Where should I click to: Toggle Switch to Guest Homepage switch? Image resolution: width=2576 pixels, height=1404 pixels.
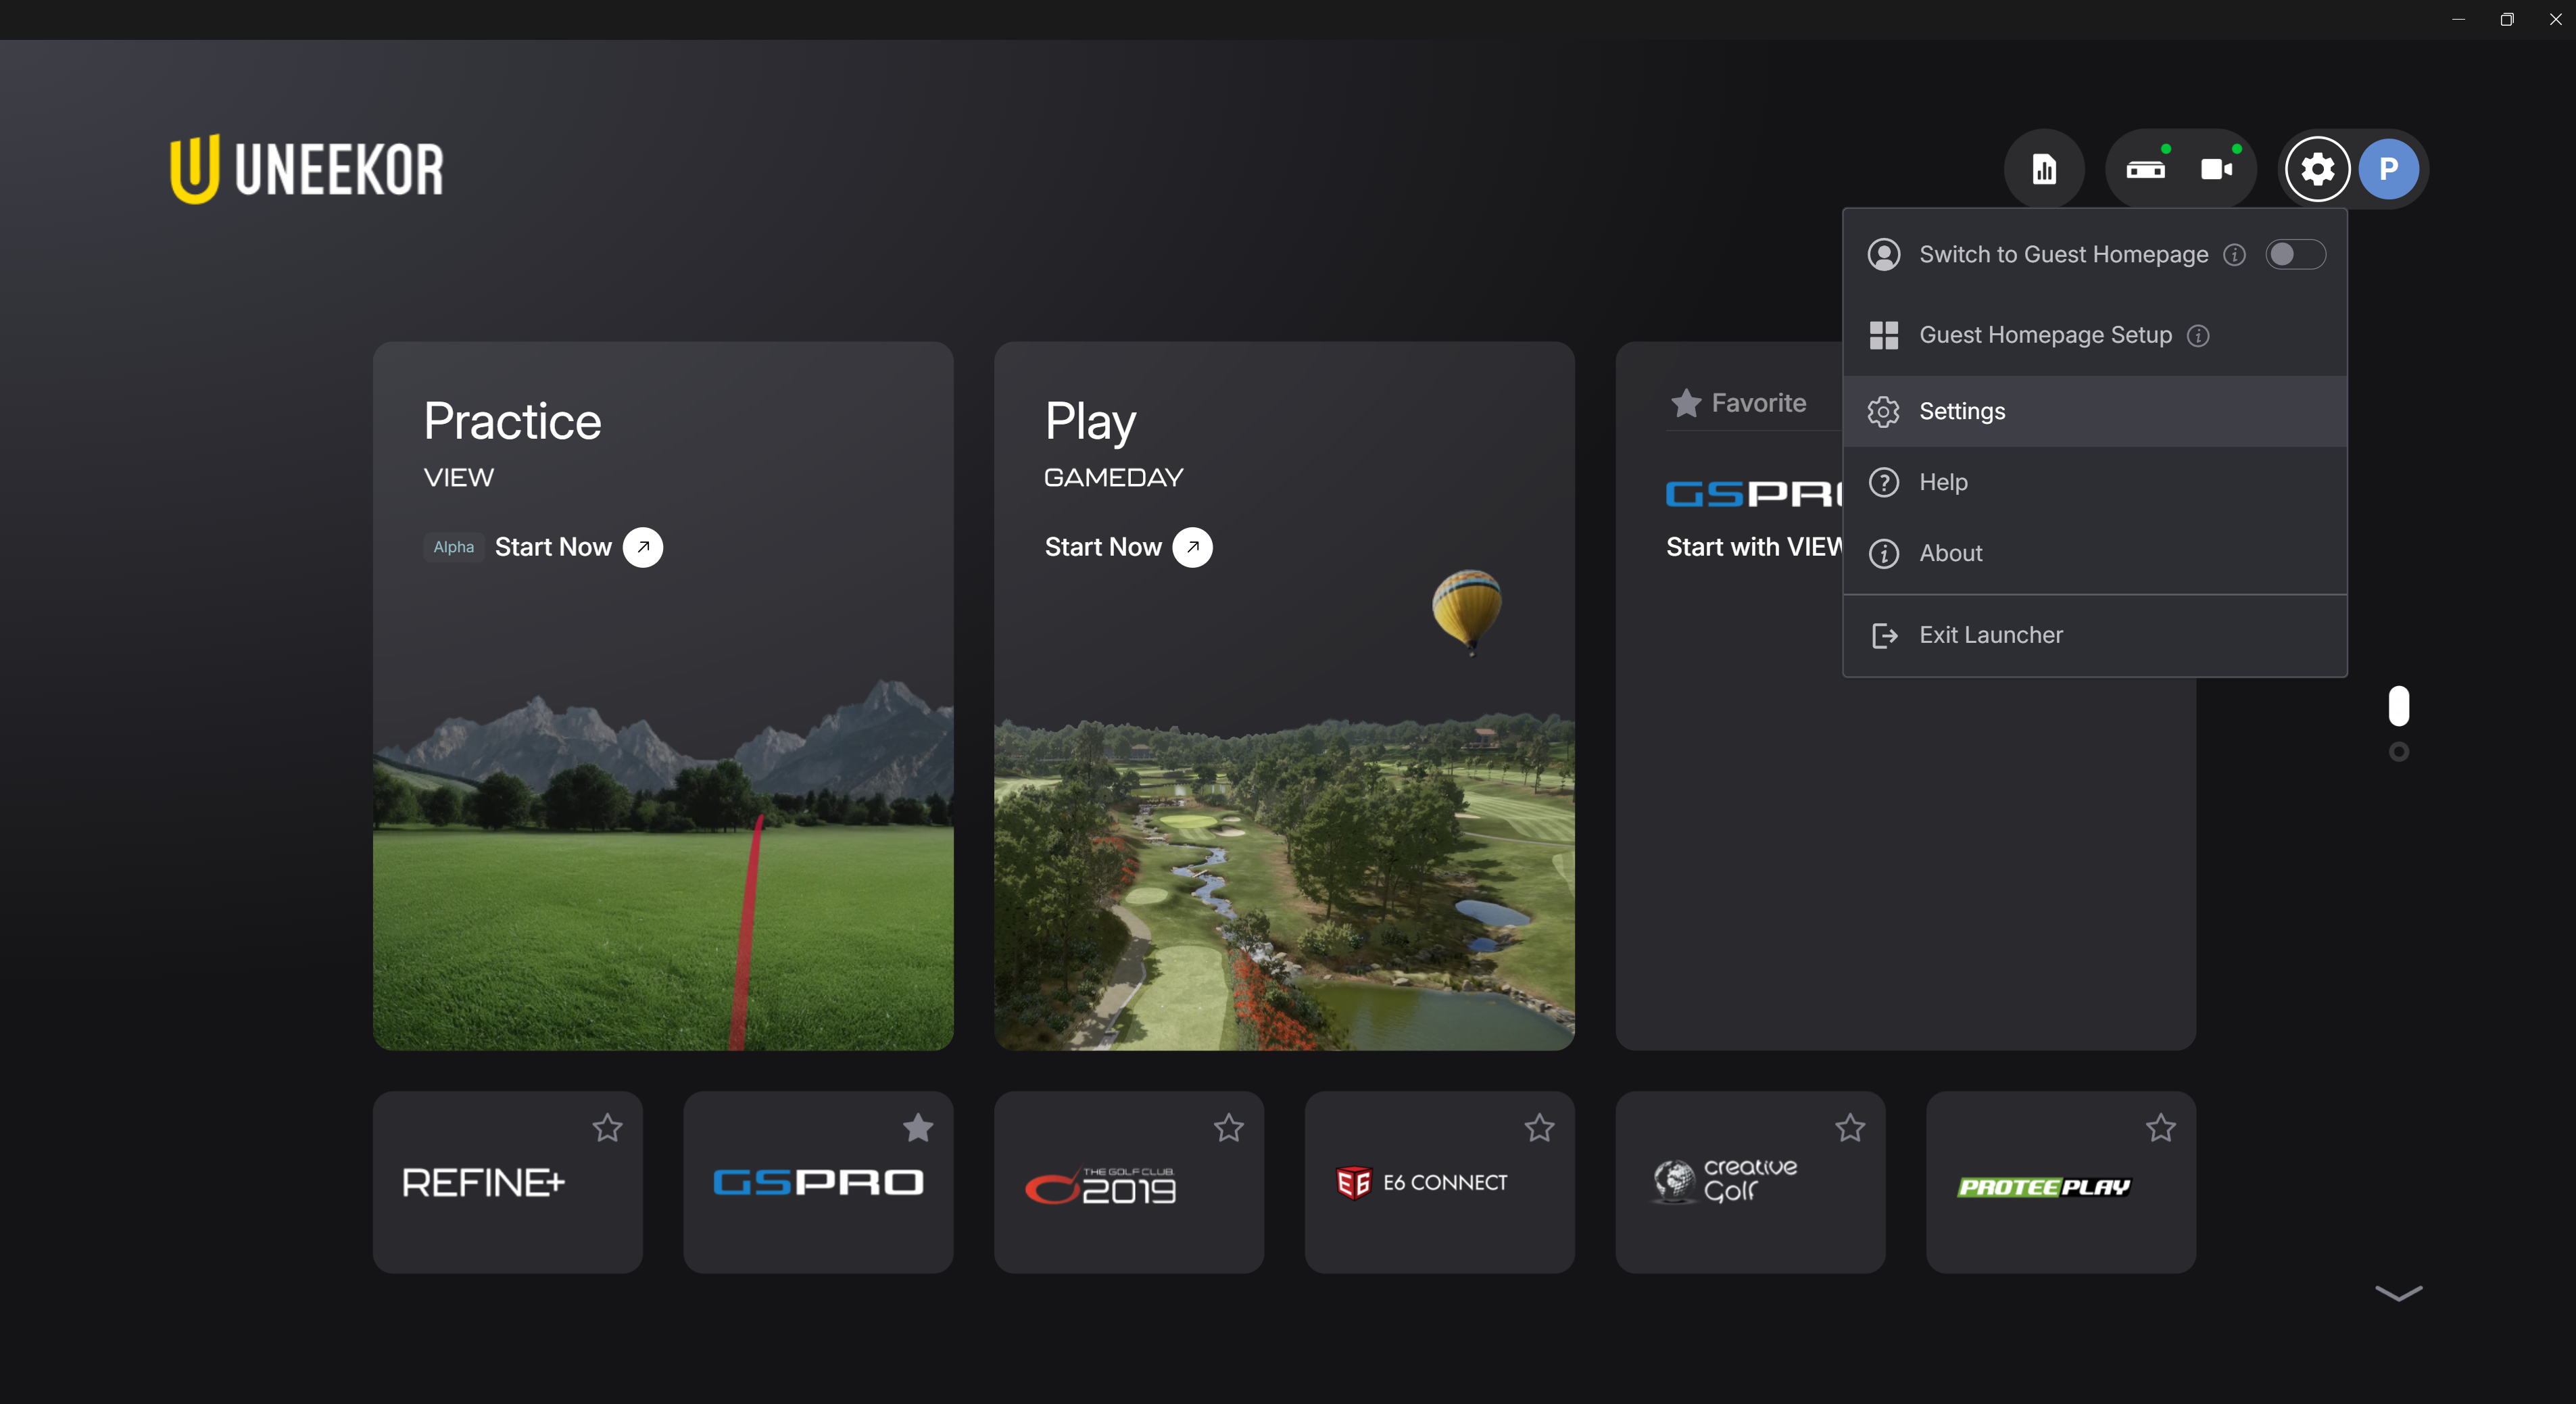(x=2296, y=254)
